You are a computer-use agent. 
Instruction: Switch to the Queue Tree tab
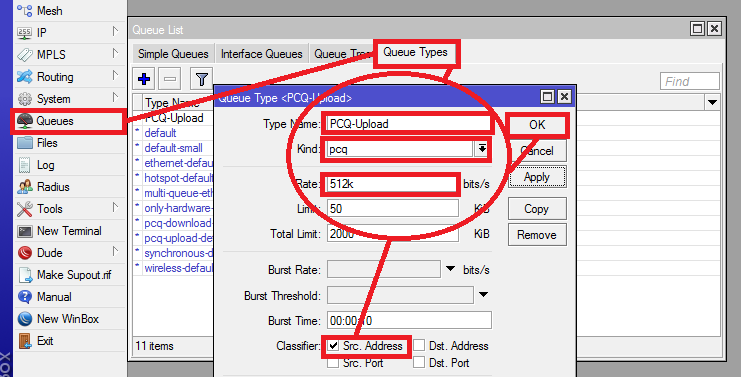[342, 54]
